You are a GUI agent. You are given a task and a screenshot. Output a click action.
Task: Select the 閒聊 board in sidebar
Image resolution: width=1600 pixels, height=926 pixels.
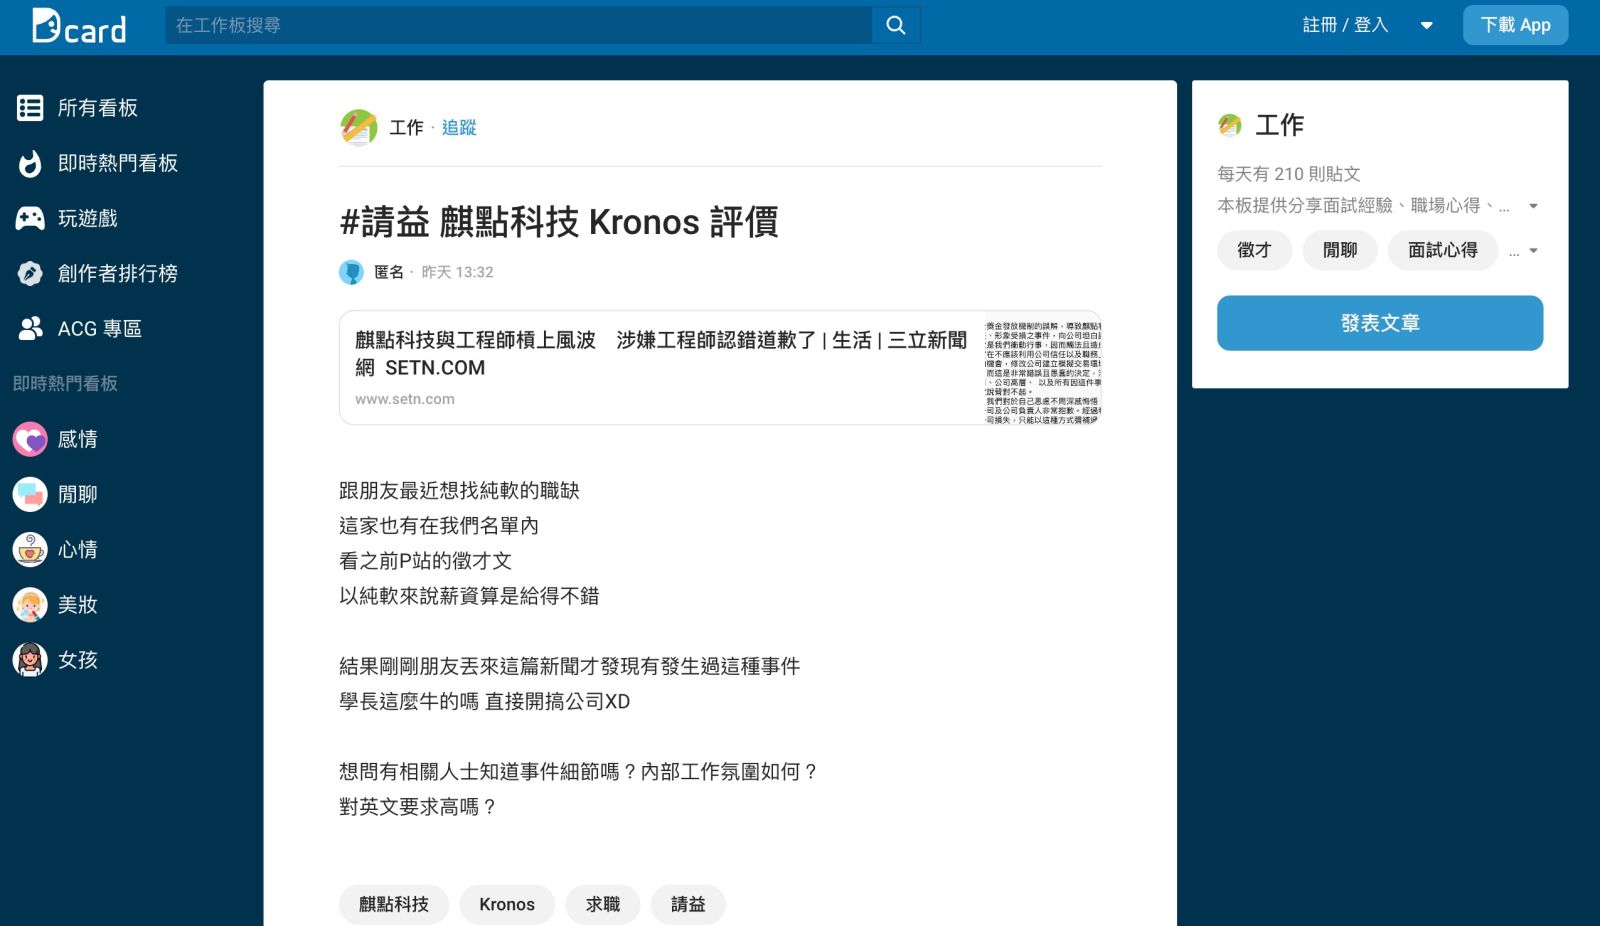55,494
